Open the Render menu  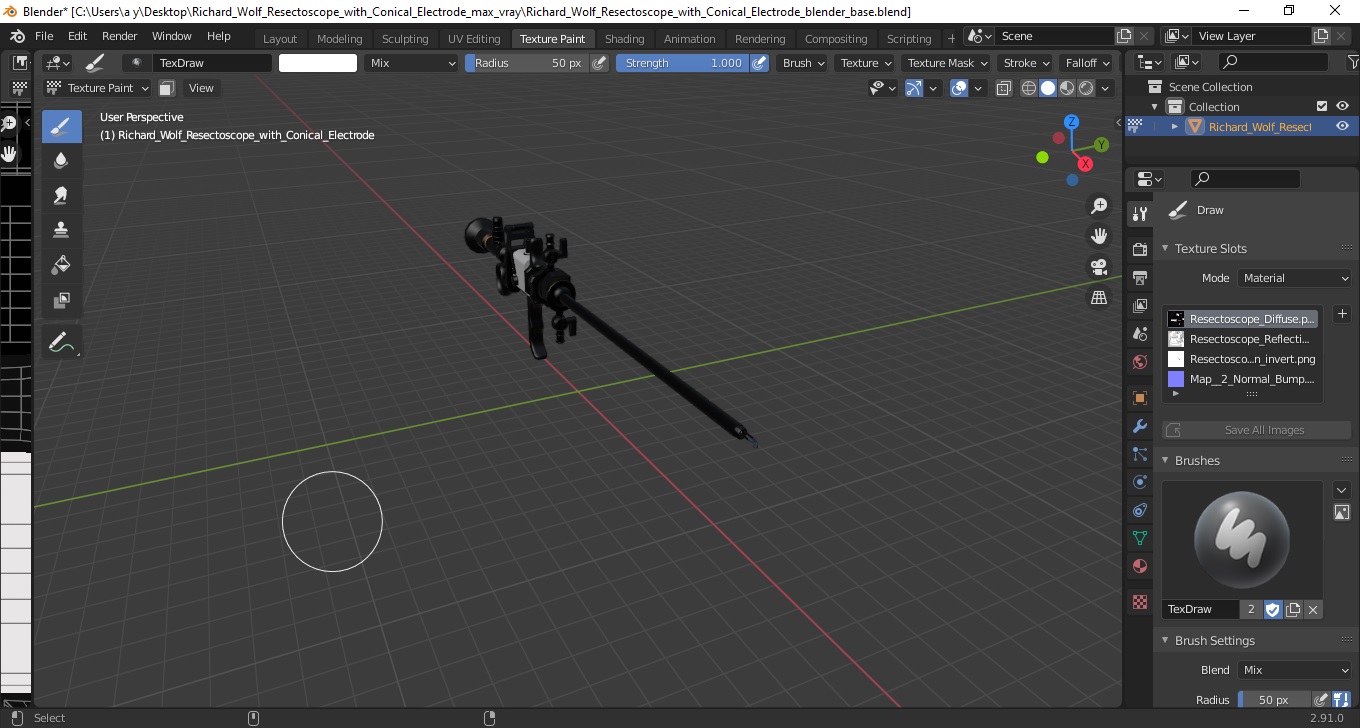119,36
